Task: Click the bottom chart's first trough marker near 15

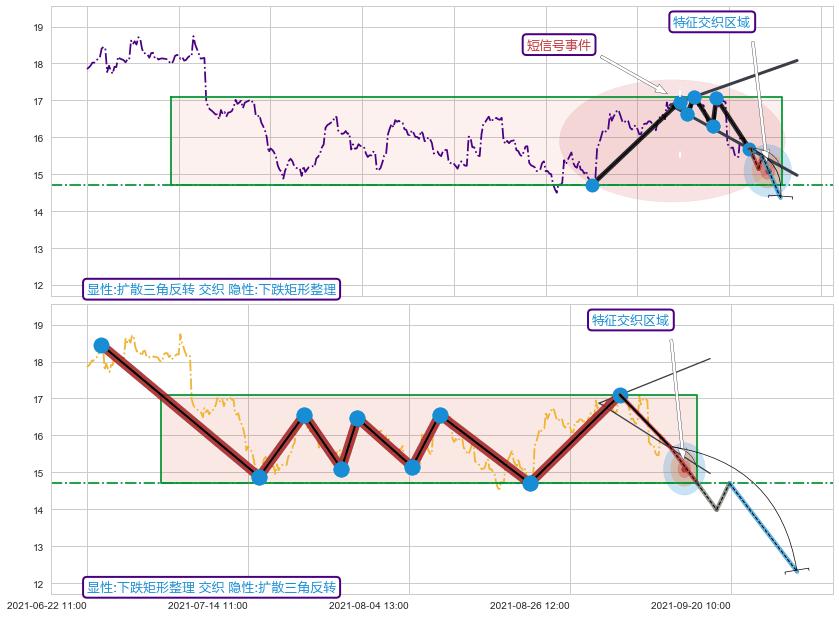Action: (259, 477)
